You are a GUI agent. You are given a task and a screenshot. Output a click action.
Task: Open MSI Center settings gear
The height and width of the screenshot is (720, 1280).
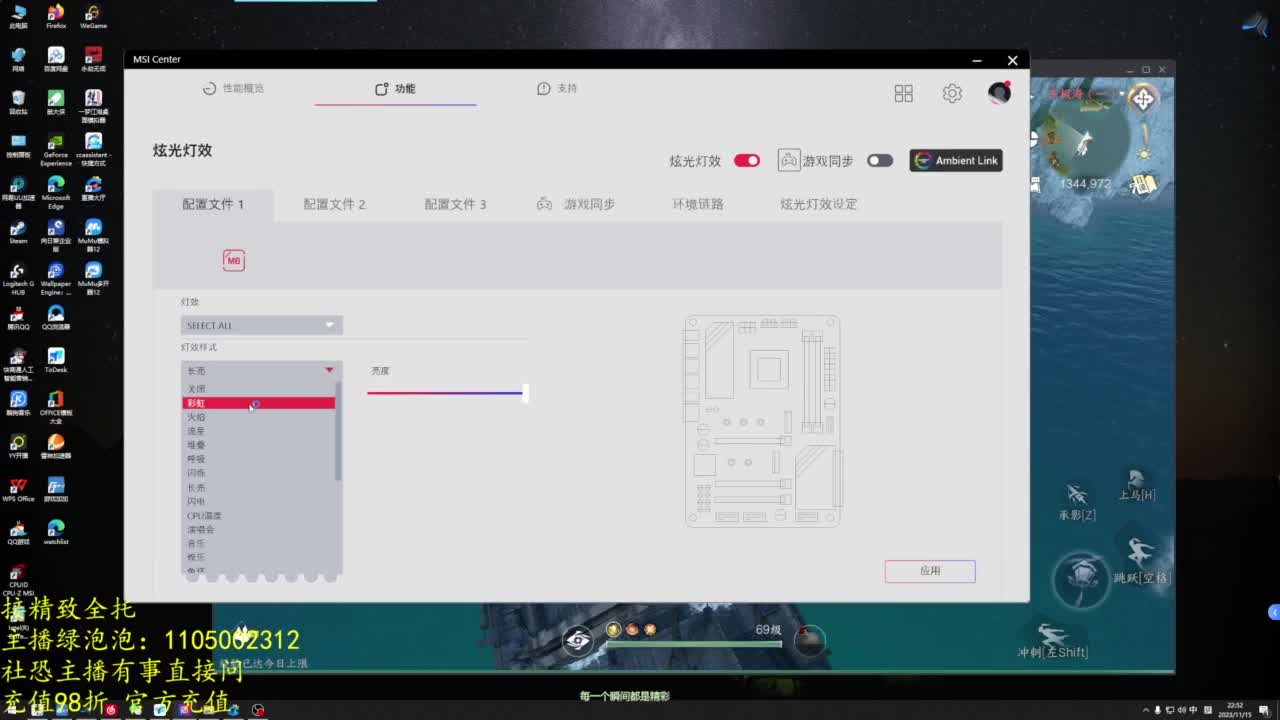pyautogui.click(x=951, y=93)
